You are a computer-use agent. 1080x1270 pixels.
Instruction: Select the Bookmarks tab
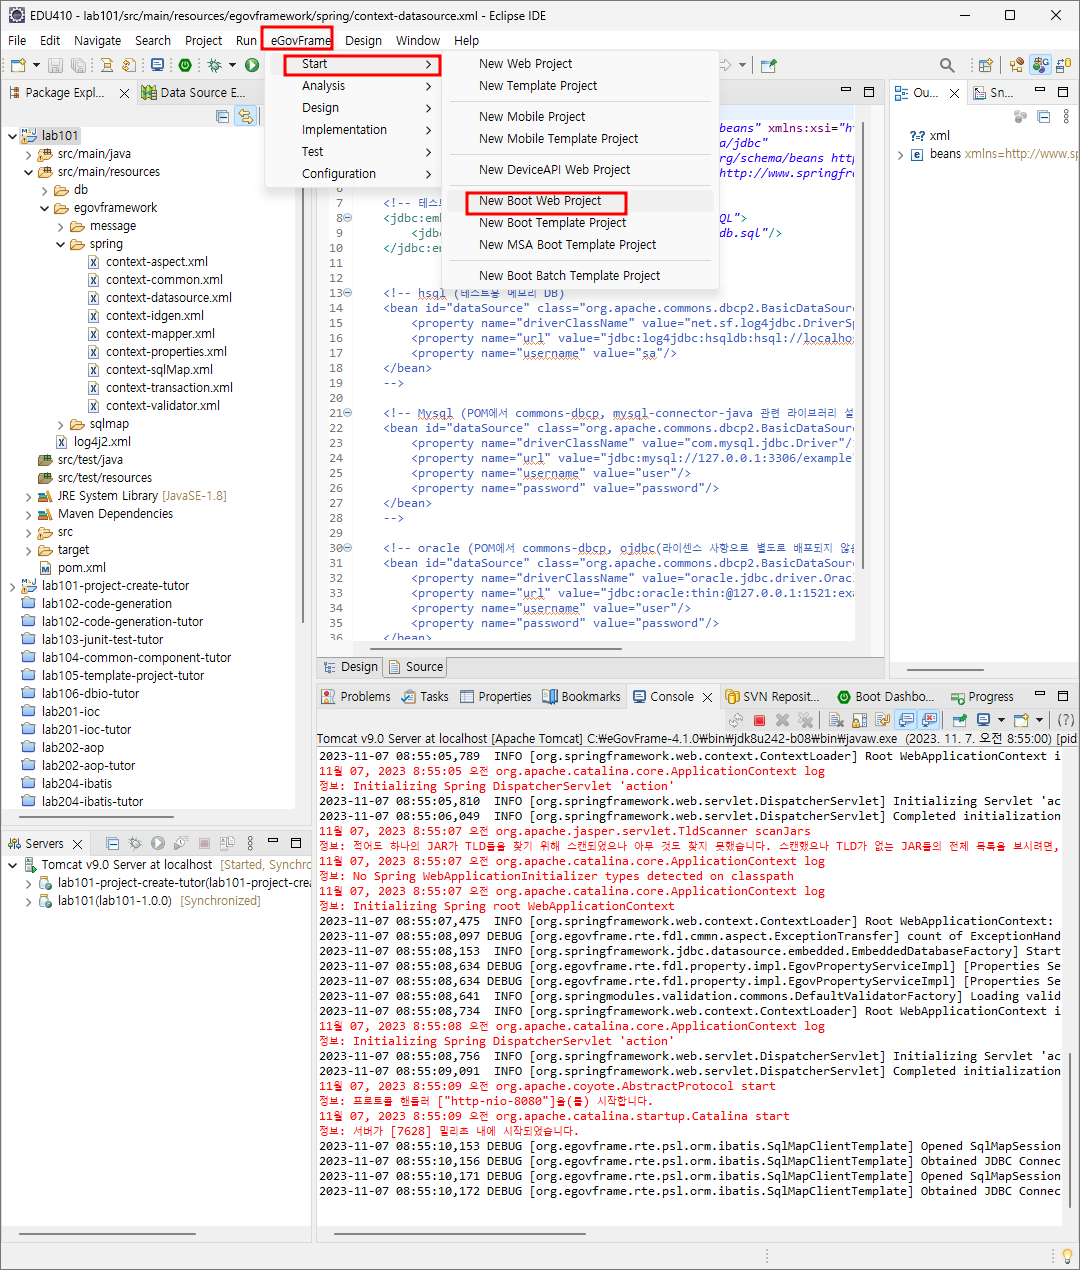581,697
